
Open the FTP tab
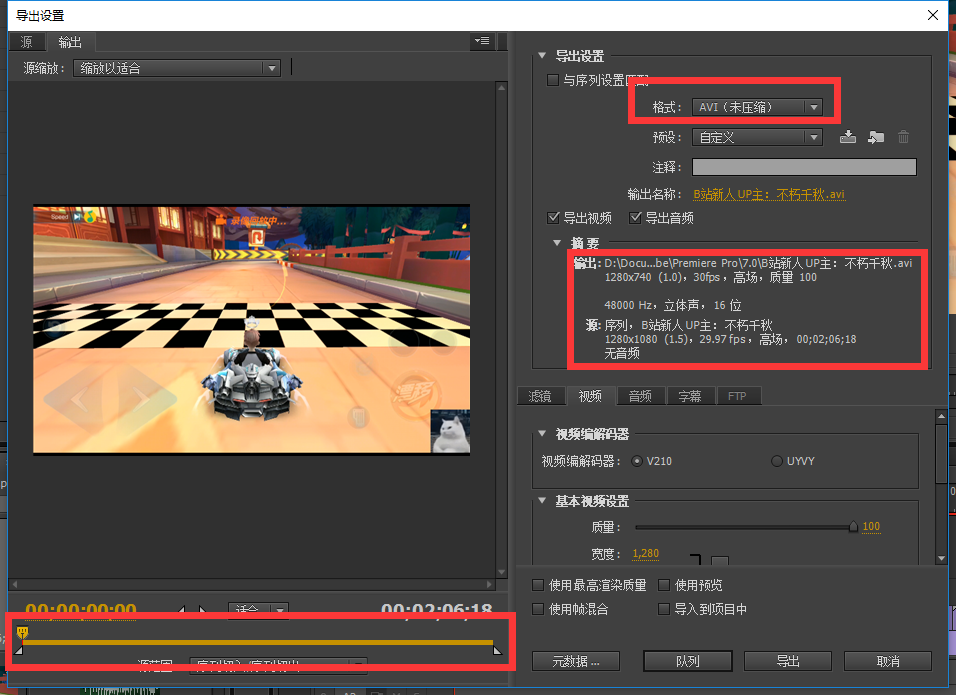click(x=737, y=396)
